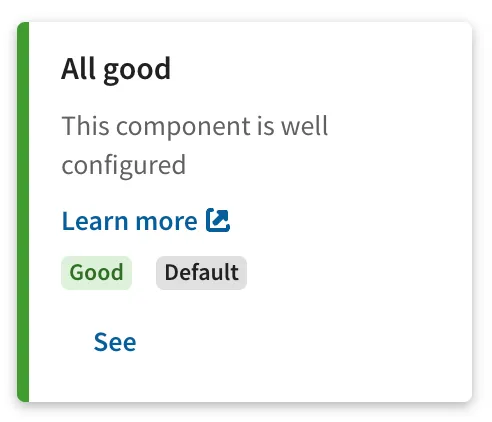
Task: Click the green Good status badge
Action: tap(96, 273)
